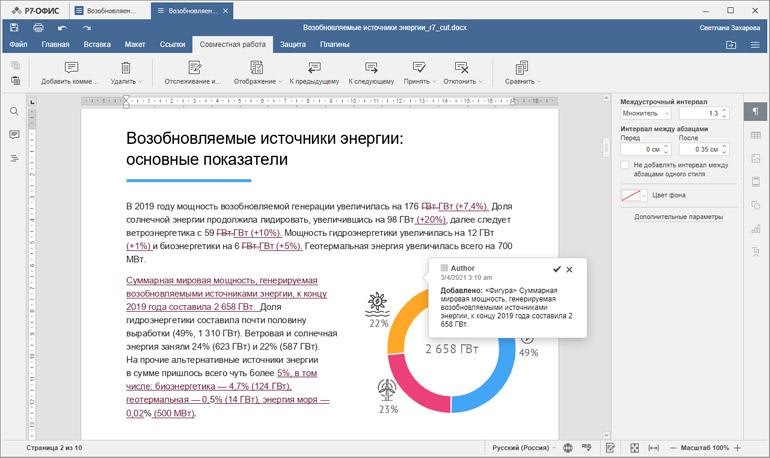Switch to the Вставка tab

97,45
